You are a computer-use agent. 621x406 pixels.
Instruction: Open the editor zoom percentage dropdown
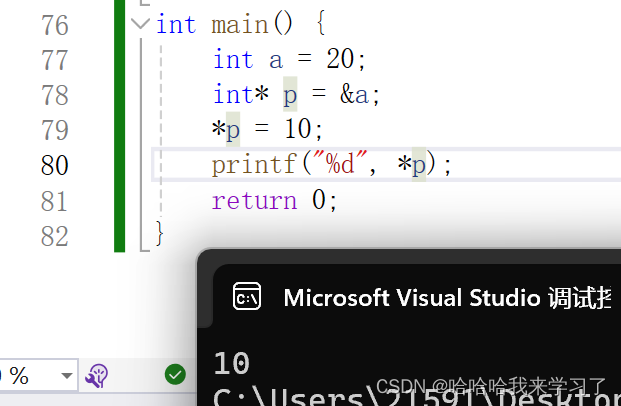tap(67, 375)
